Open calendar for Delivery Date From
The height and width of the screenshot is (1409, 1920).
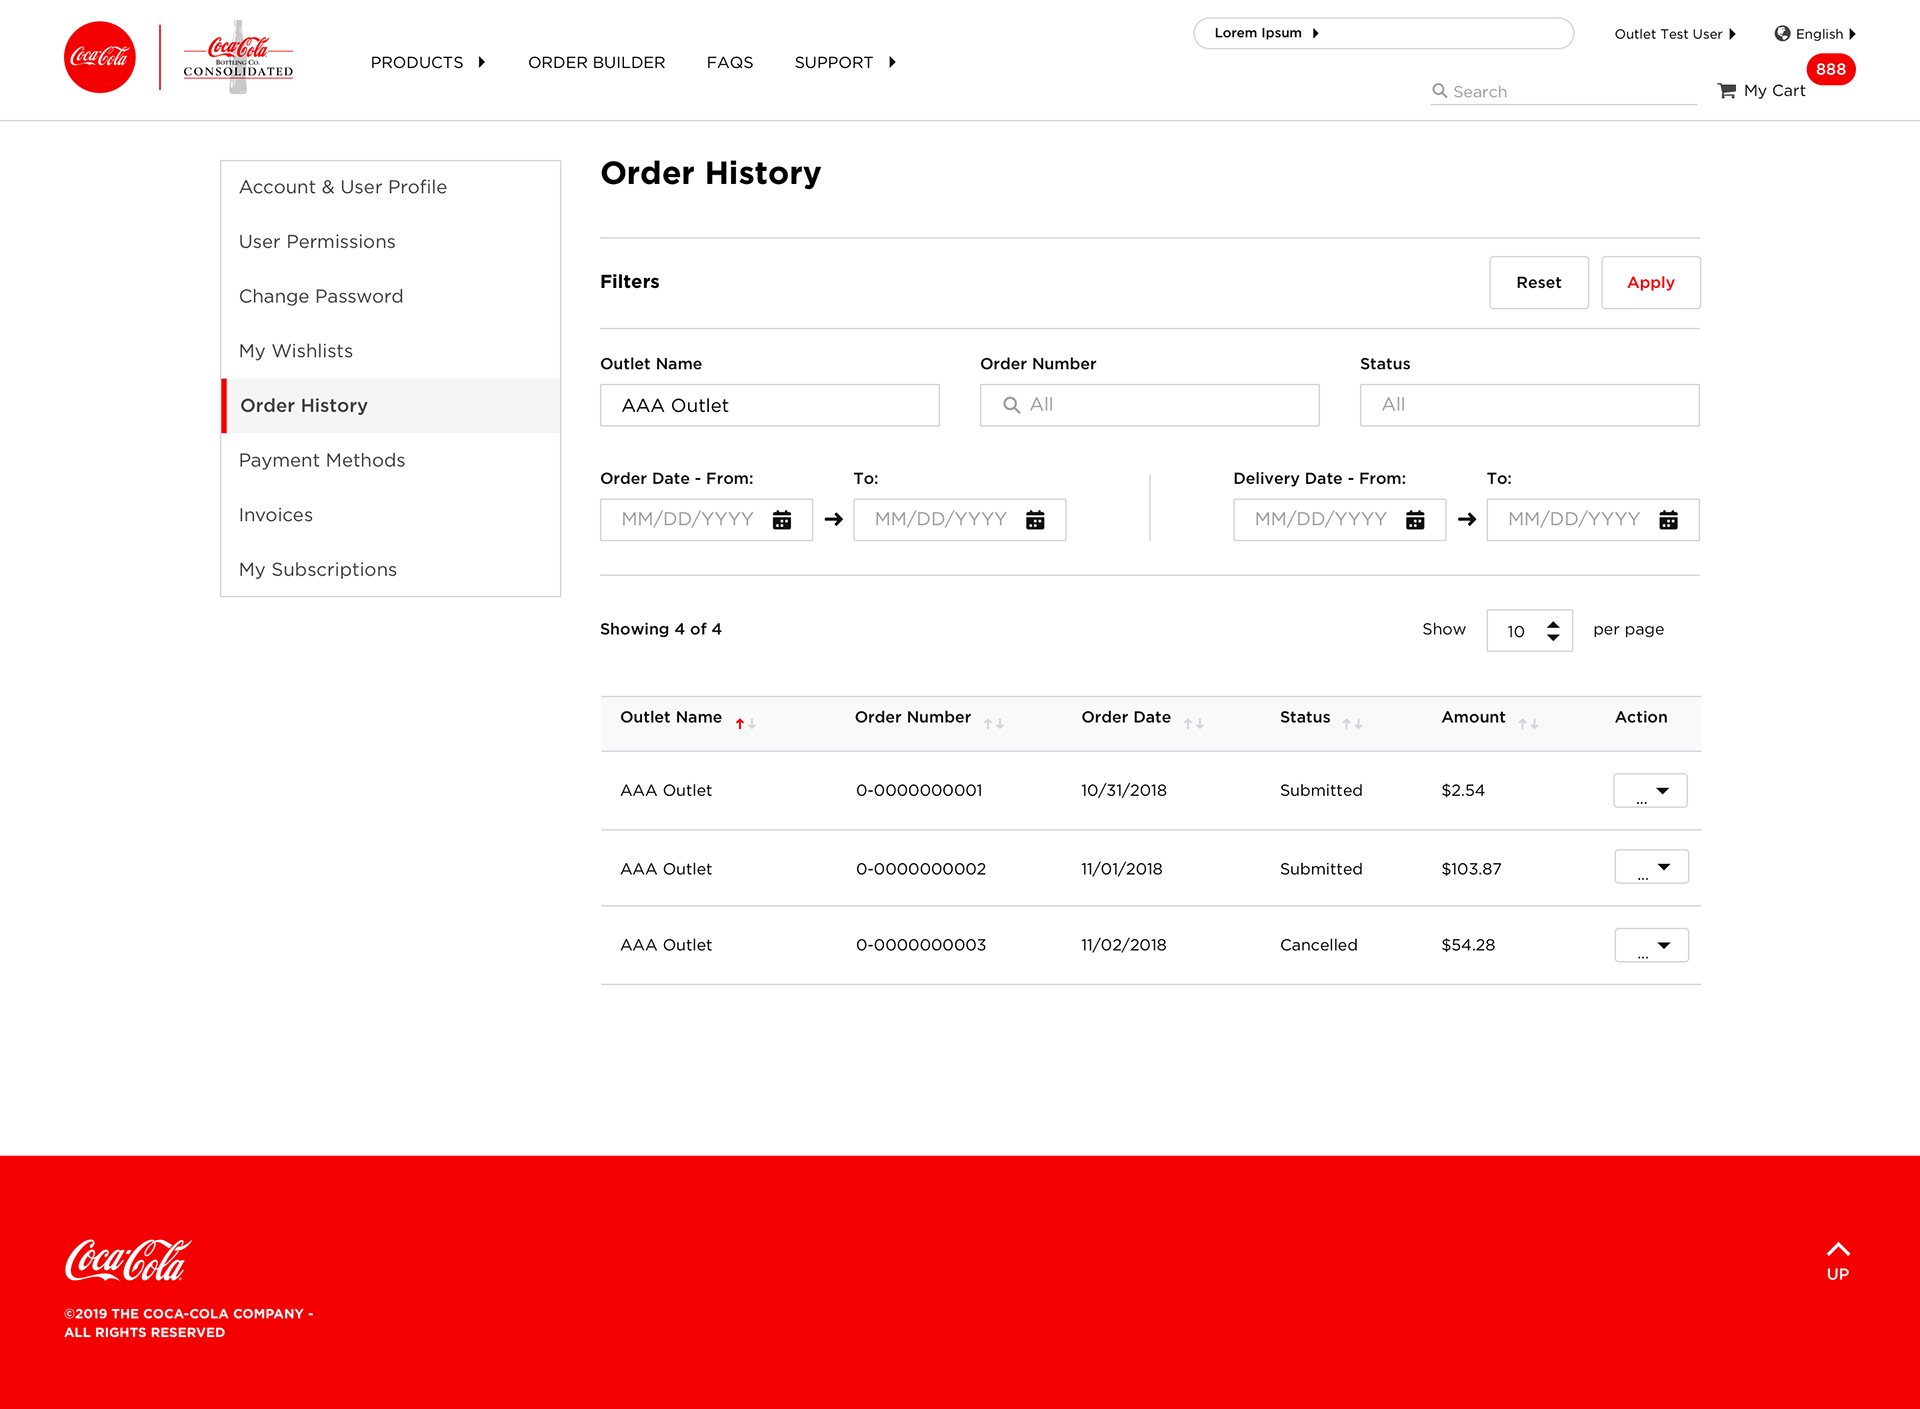pos(1415,520)
